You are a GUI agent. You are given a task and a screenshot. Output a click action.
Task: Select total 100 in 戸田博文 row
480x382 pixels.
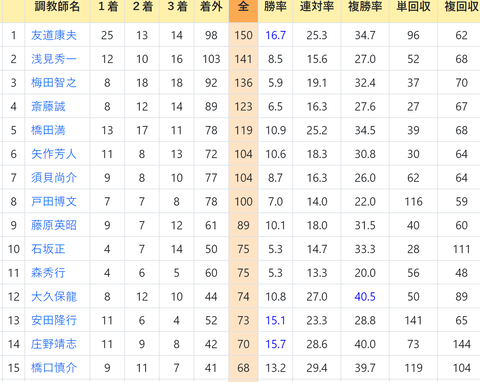click(x=243, y=202)
